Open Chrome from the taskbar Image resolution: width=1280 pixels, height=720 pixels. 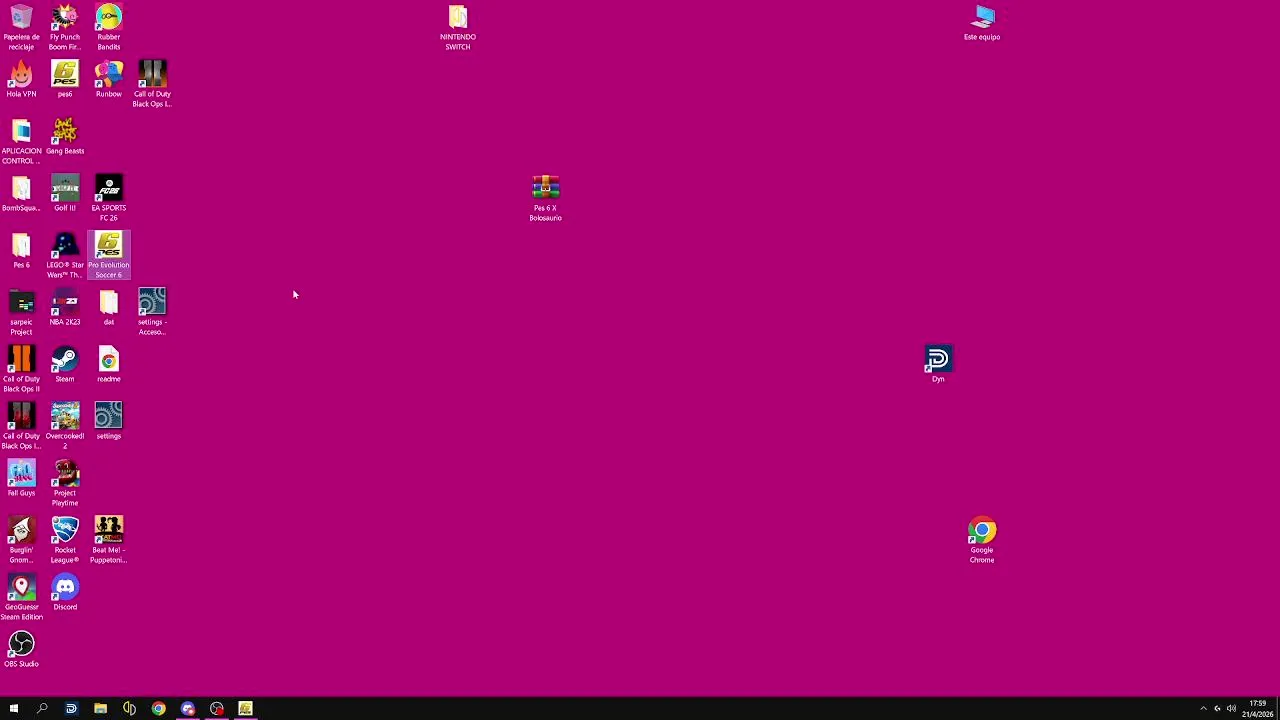coord(158,708)
